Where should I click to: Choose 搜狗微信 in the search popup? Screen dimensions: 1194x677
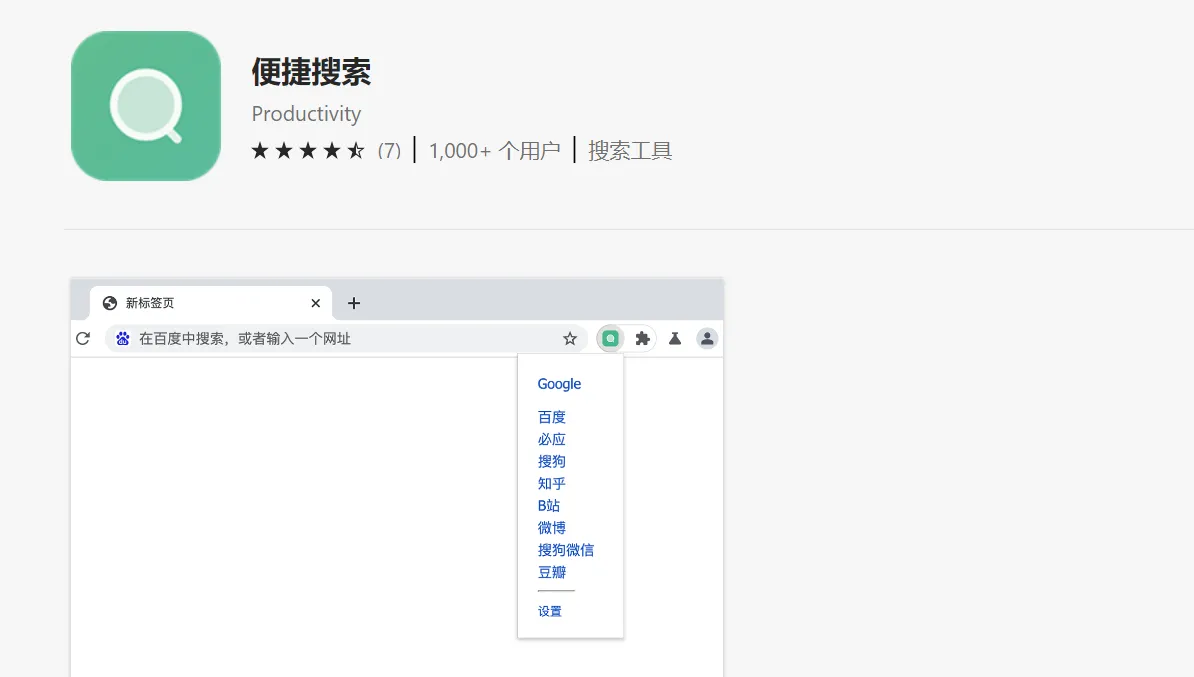pos(566,550)
